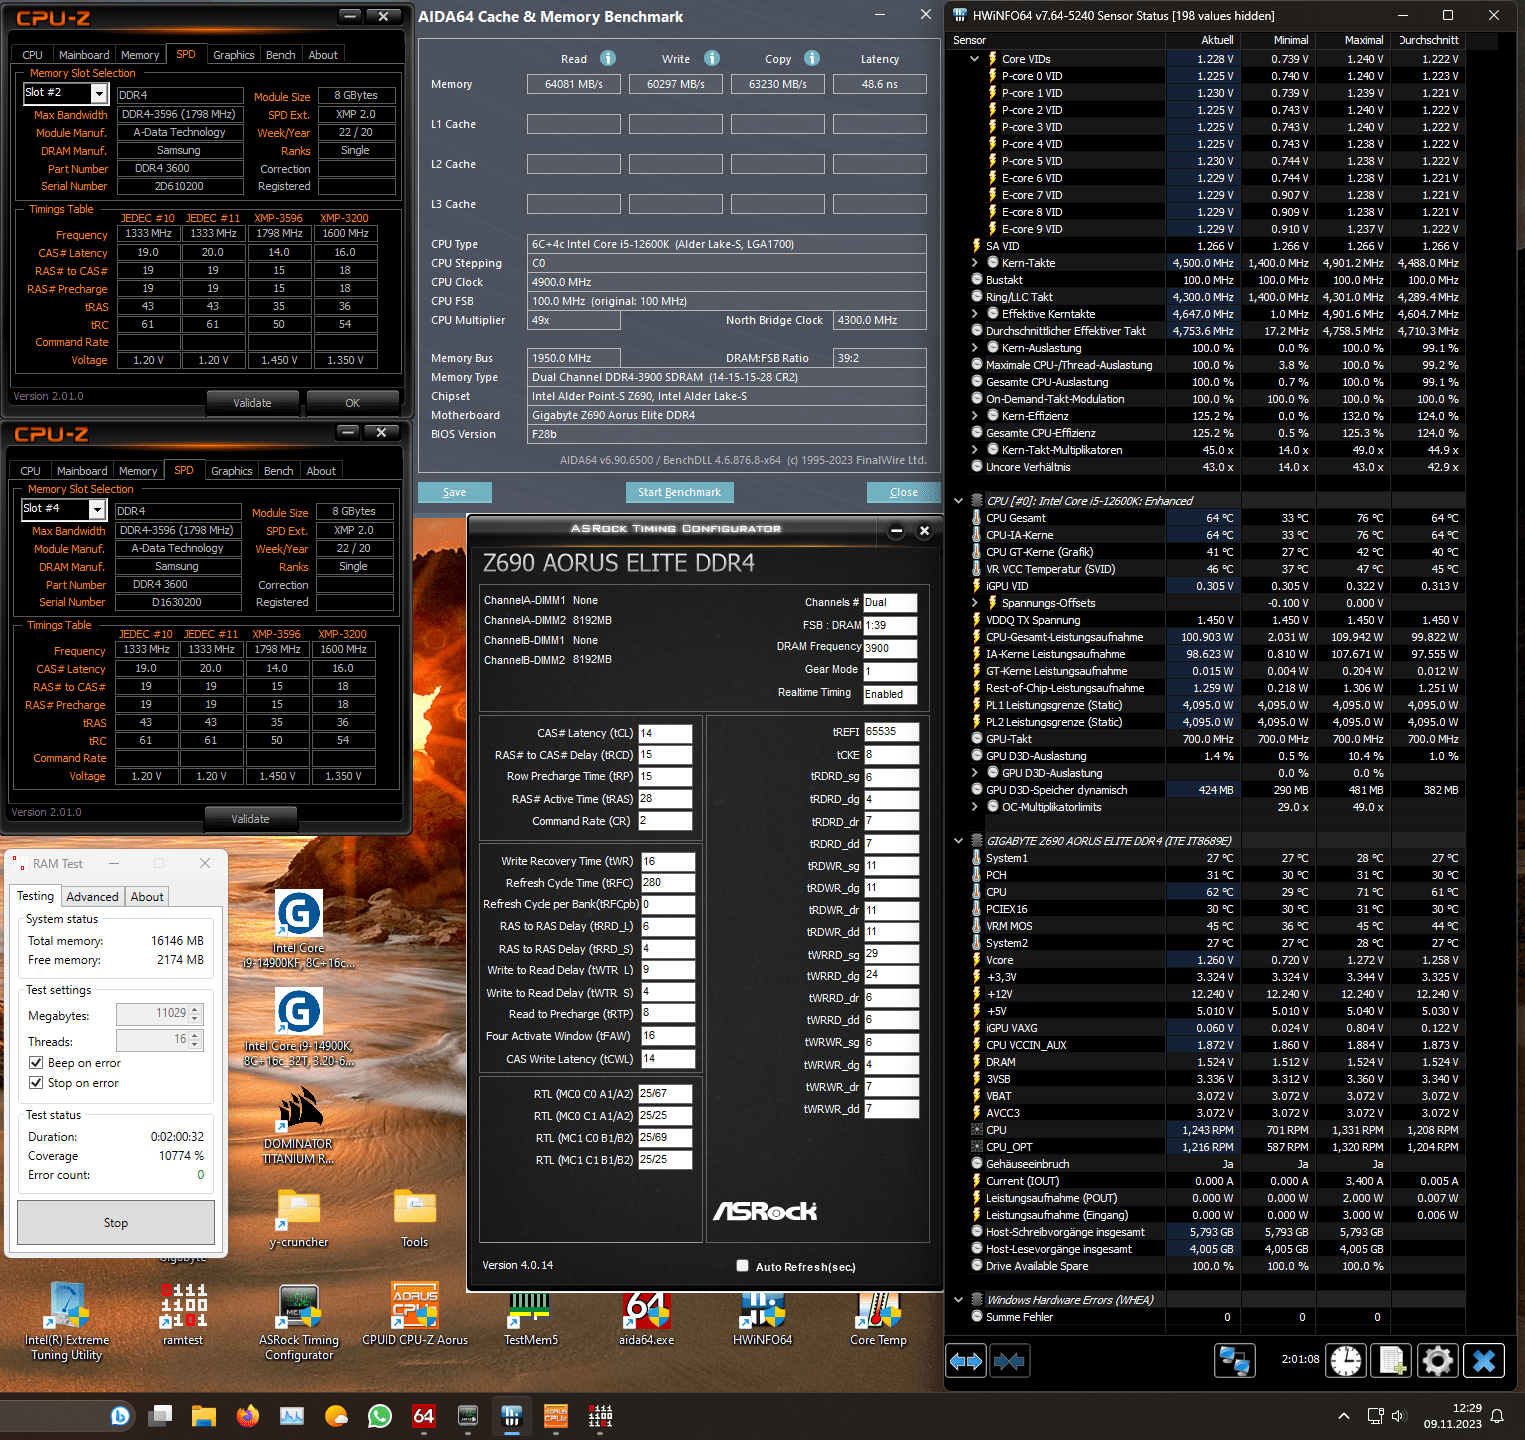Click the taskbar volume speaker icon

click(x=1398, y=1416)
